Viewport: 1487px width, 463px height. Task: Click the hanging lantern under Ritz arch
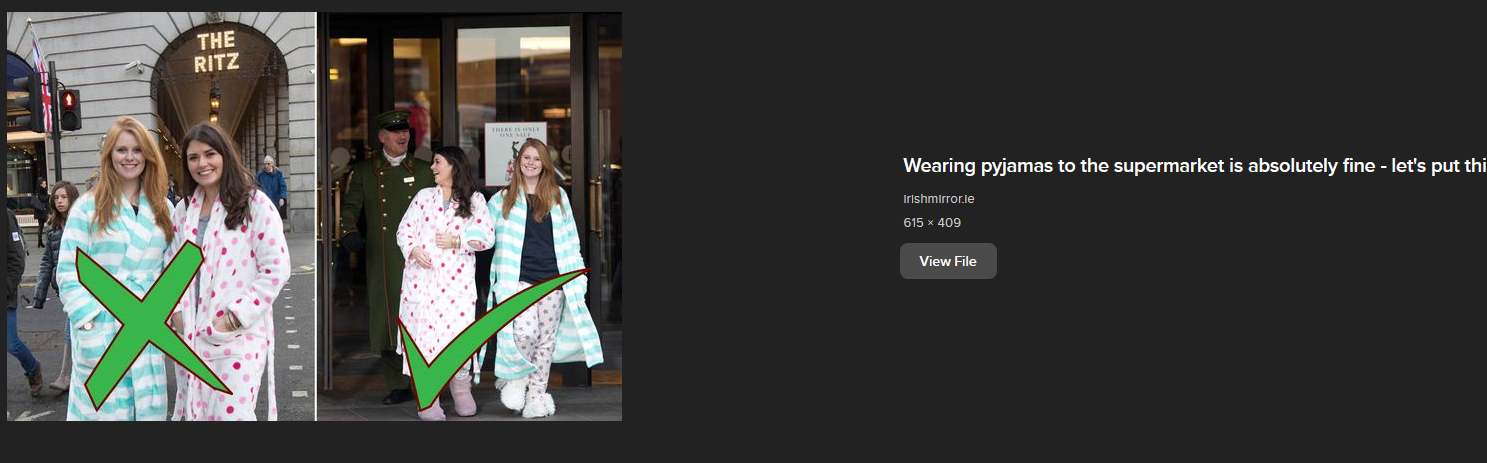[x=214, y=105]
